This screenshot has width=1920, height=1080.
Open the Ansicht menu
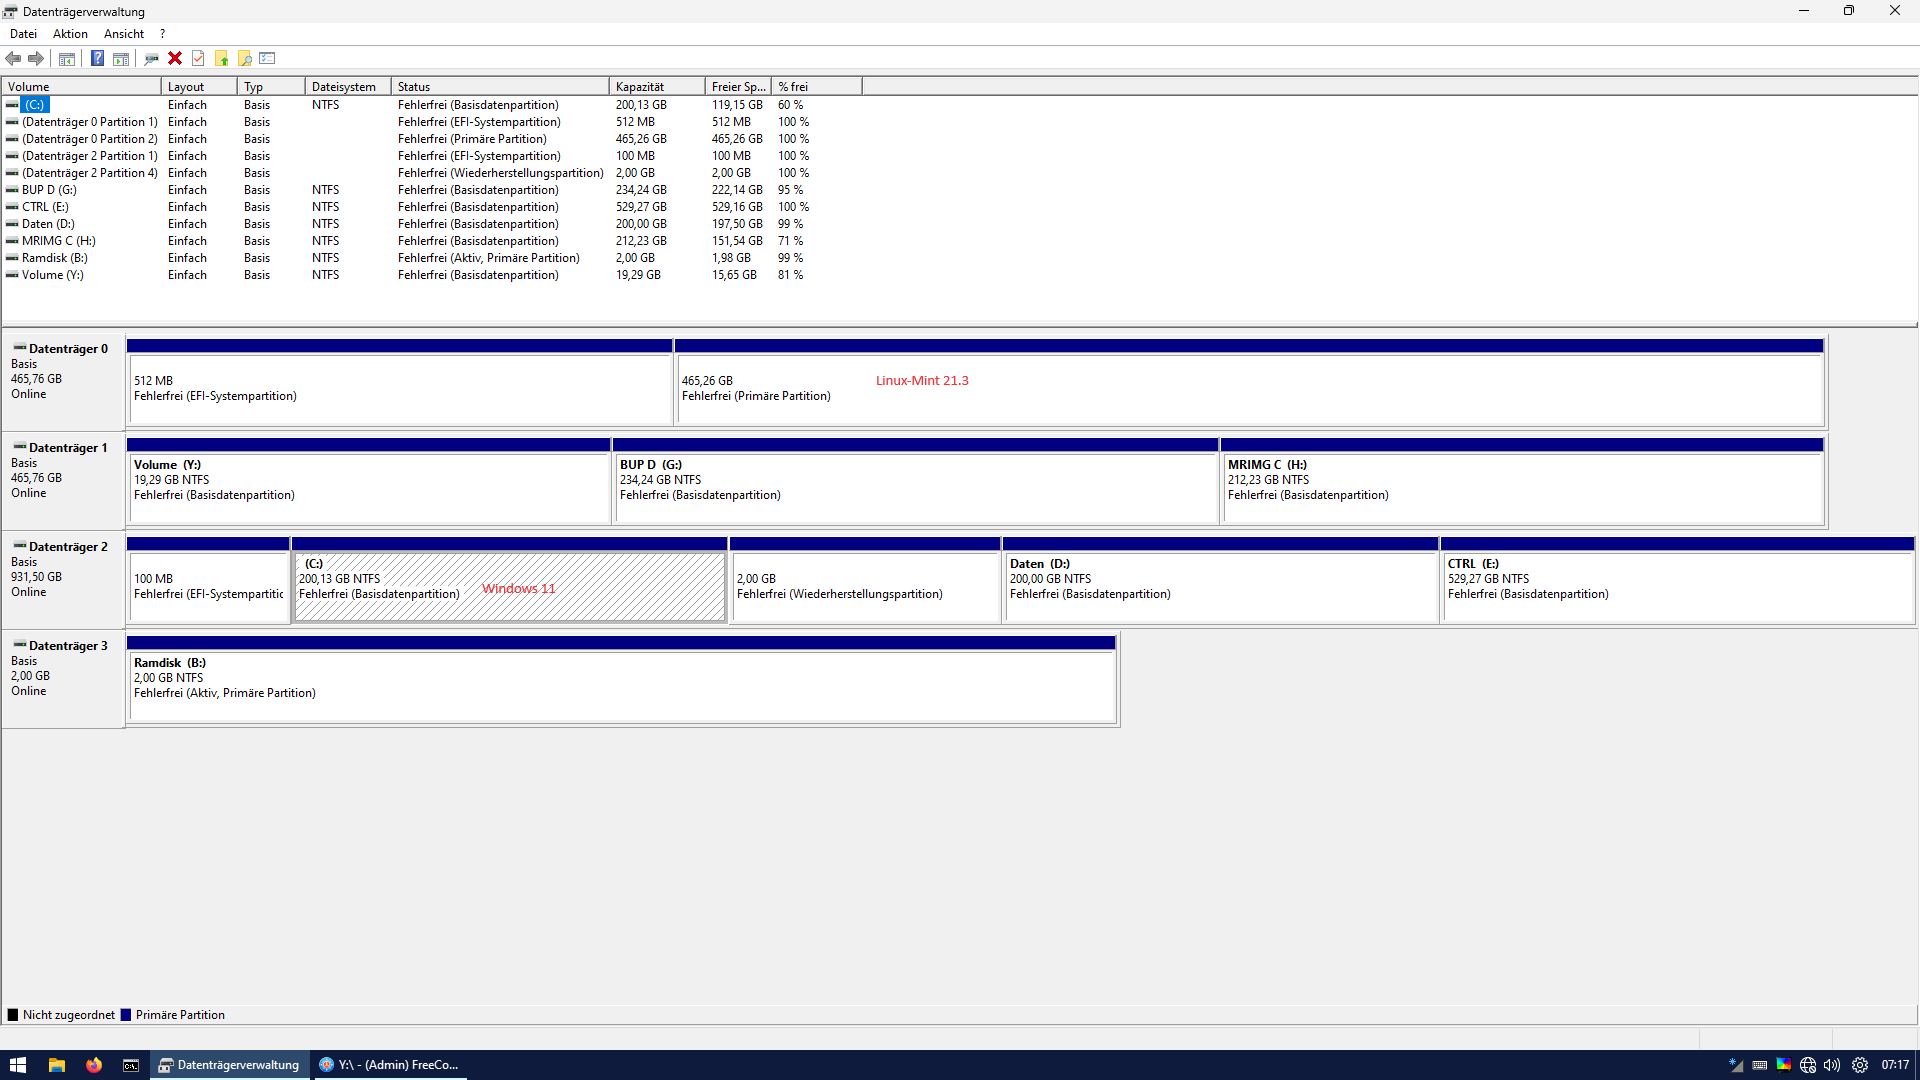(124, 33)
